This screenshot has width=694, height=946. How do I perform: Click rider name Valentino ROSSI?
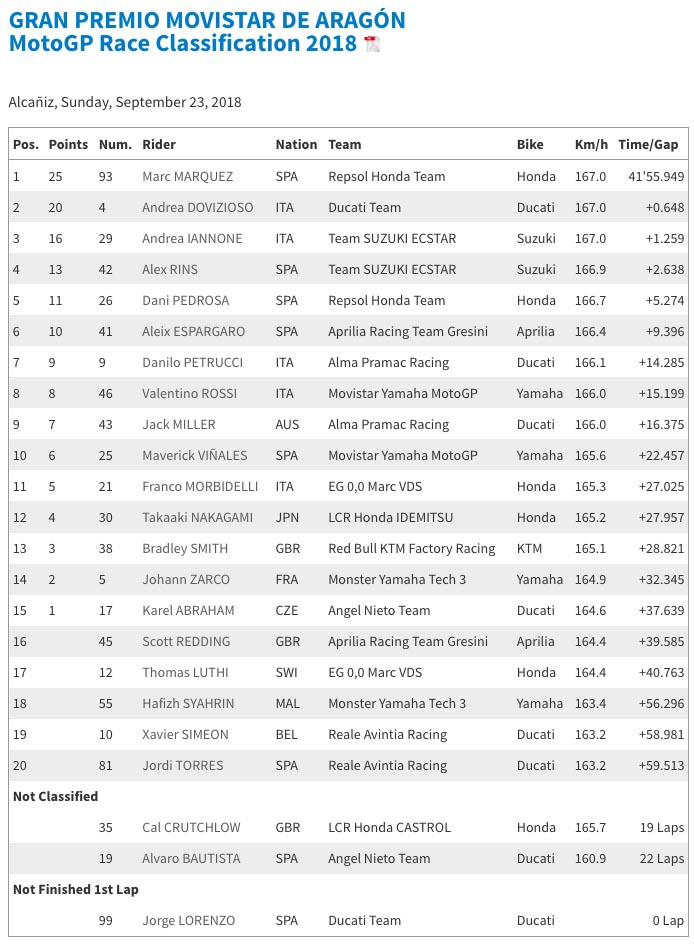188,394
